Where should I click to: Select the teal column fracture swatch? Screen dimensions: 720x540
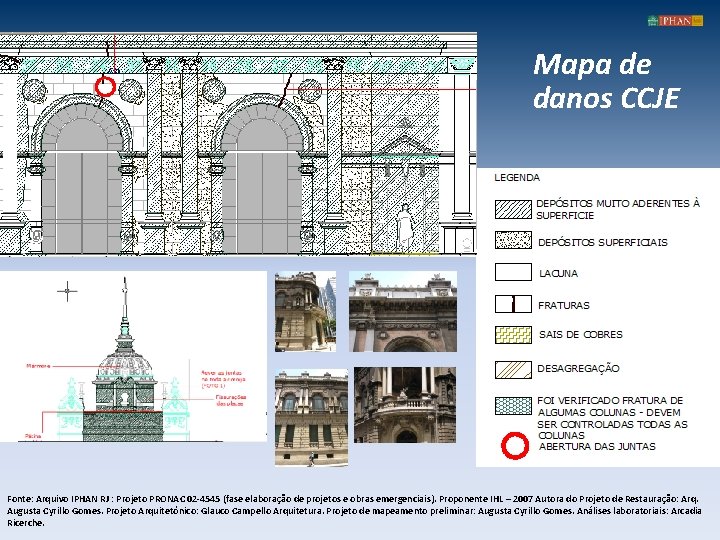pyautogui.click(x=513, y=406)
